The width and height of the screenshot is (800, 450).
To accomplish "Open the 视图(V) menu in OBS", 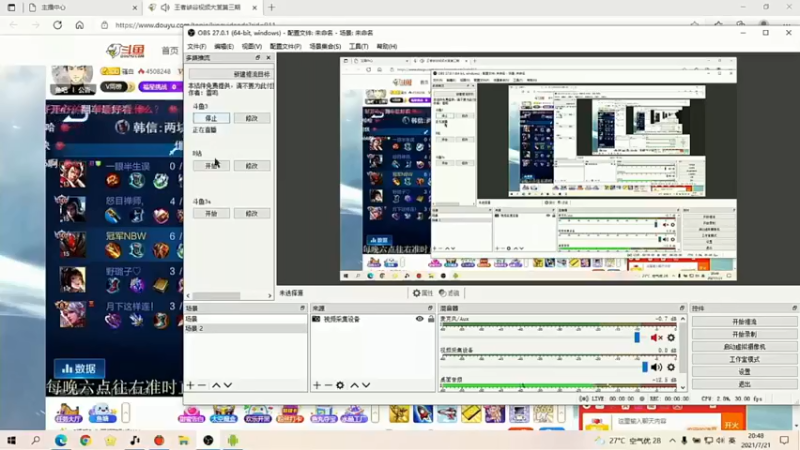I will coord(252,46).
